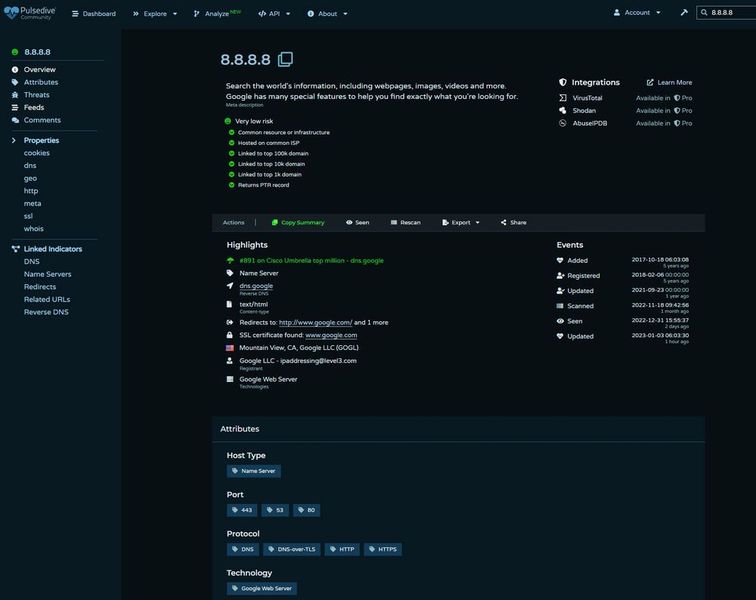Open the Cisco Umbrella top million highlight
The height and width of the screenshot is (600, 756).
(x=311, y=260)
